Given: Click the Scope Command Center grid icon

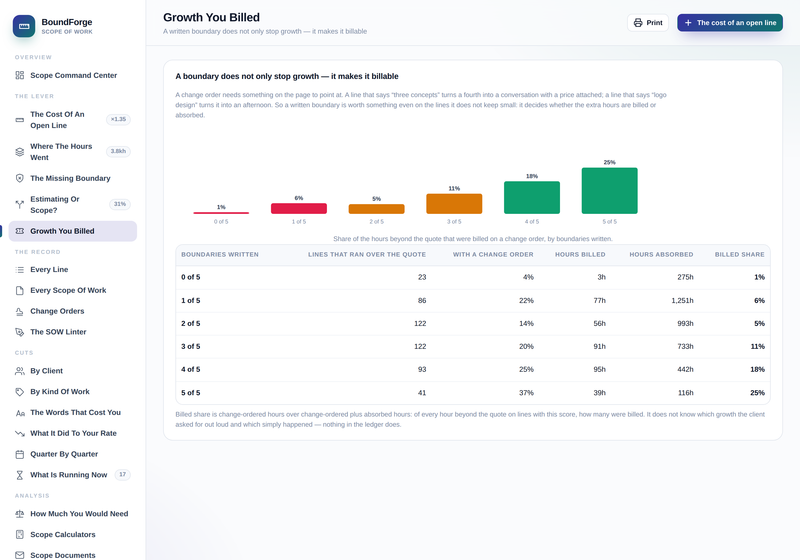Looking at the screenshot, I should tap(19, 75).
